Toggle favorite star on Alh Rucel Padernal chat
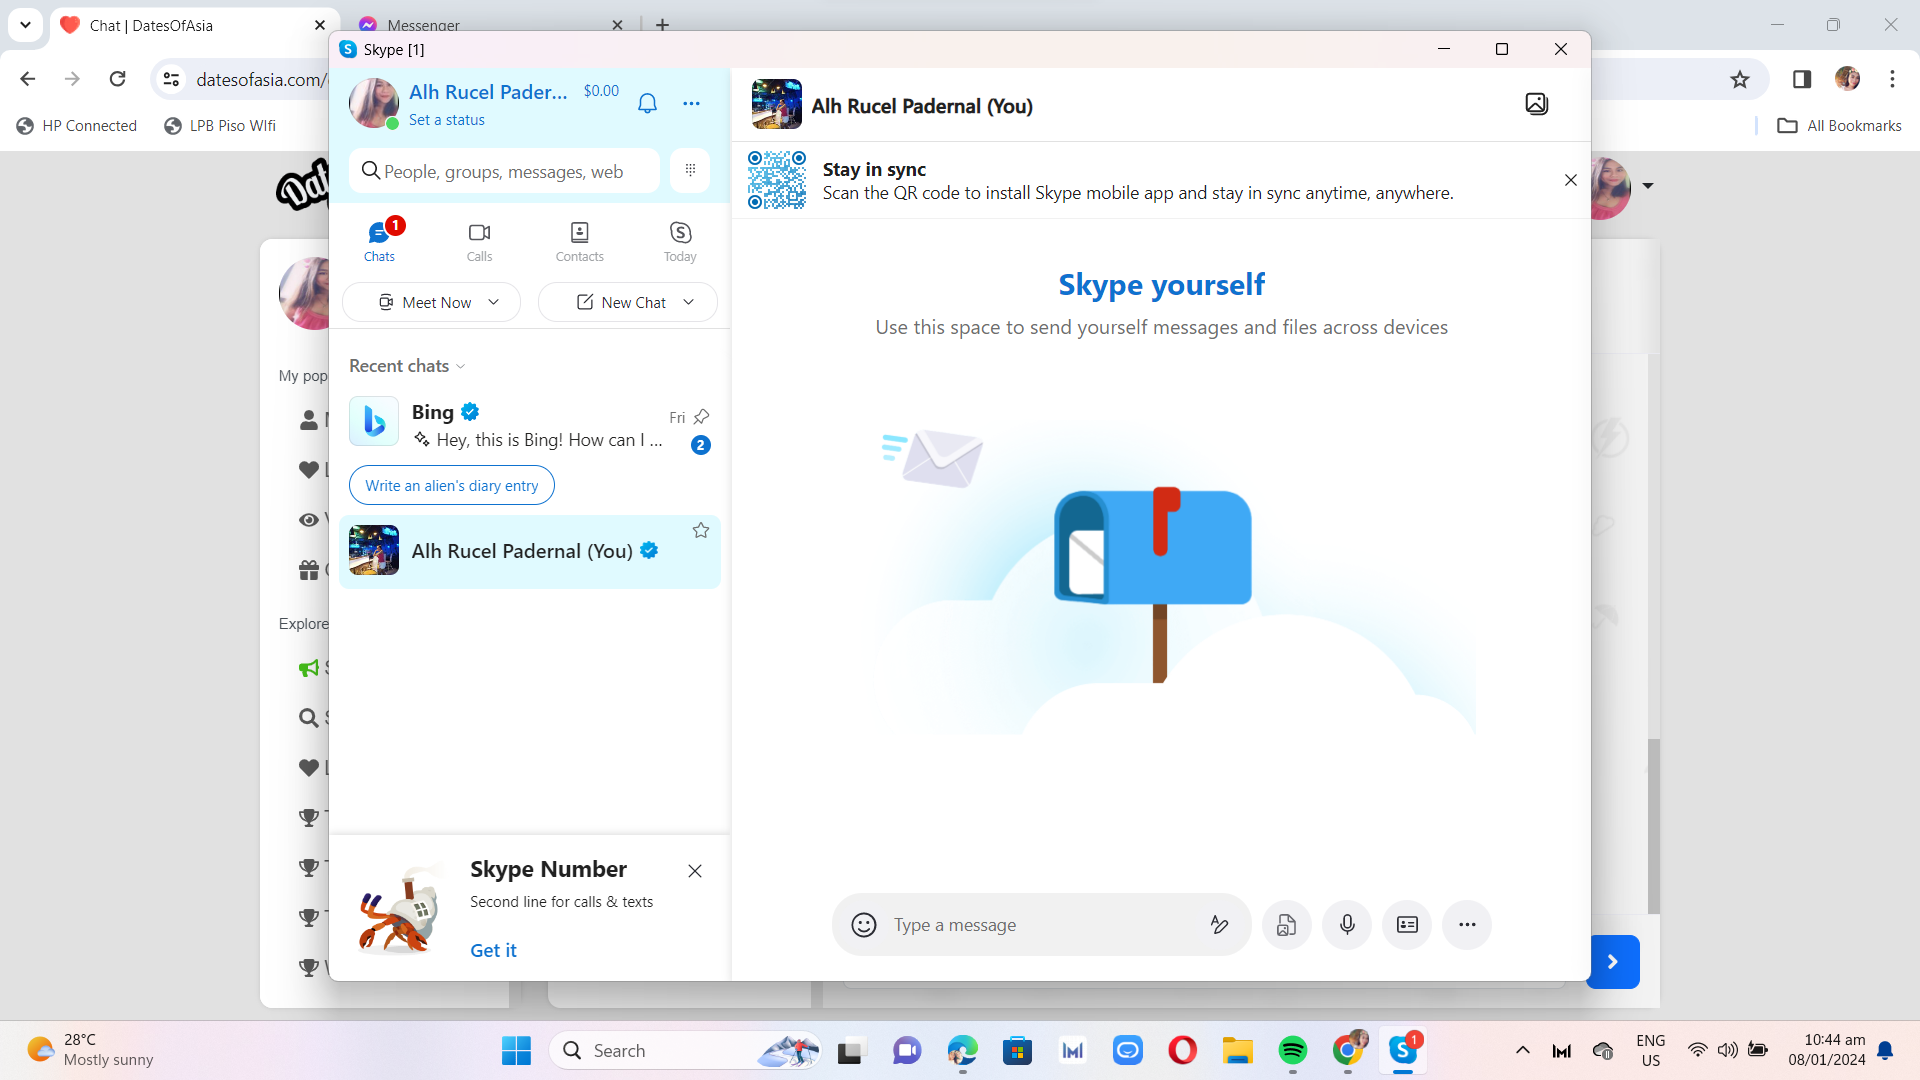Screen dimensions: 1920x1080 tap(701, 530)
